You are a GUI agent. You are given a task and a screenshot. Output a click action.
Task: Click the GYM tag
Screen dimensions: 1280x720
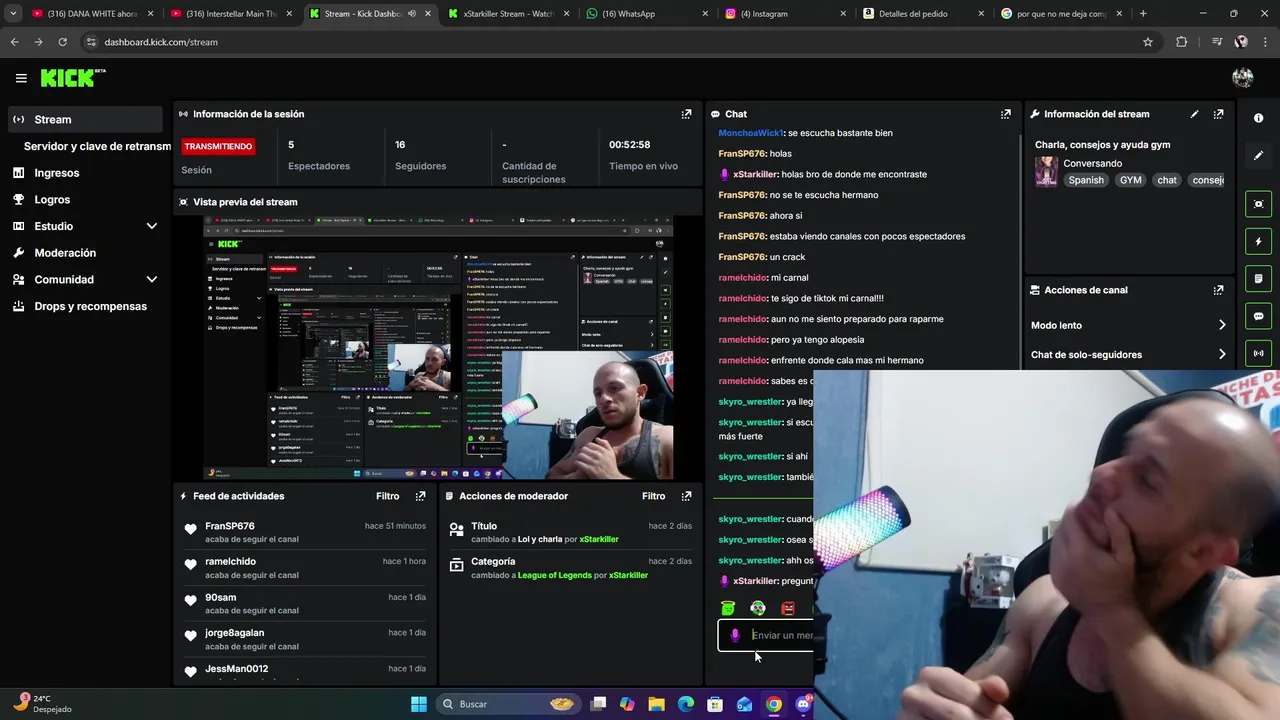1130,180
